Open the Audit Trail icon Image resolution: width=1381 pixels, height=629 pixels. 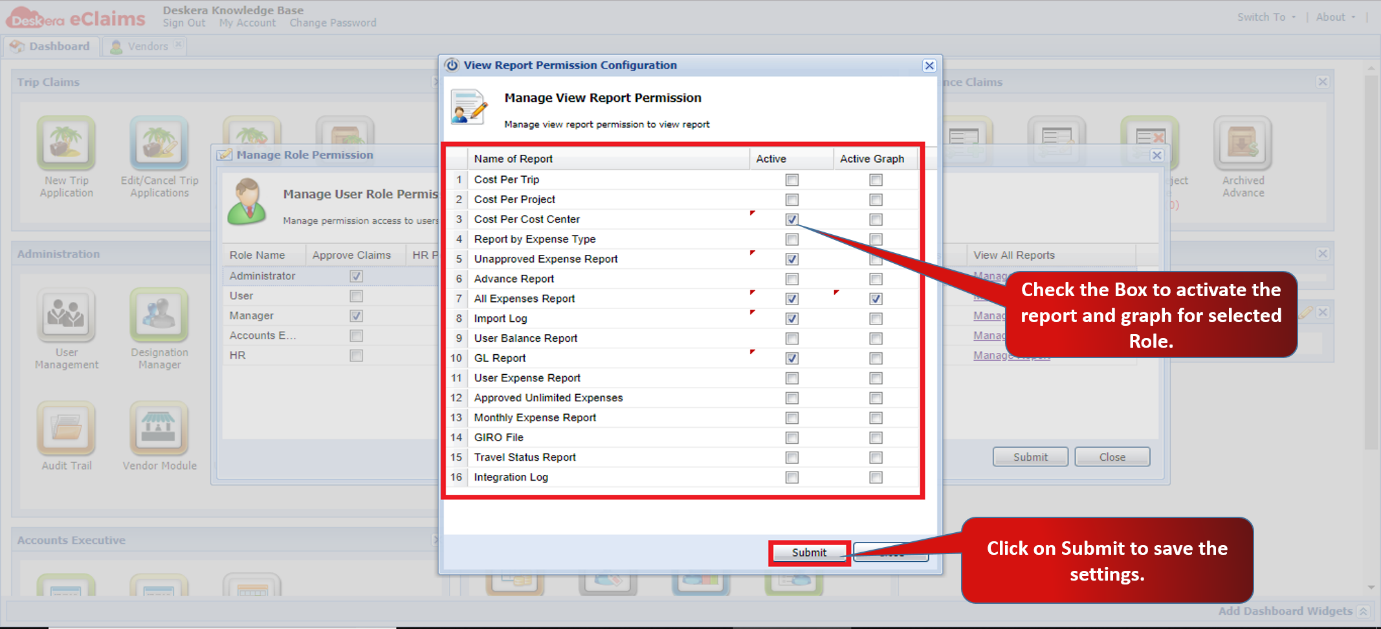click(x=67, y=429)
